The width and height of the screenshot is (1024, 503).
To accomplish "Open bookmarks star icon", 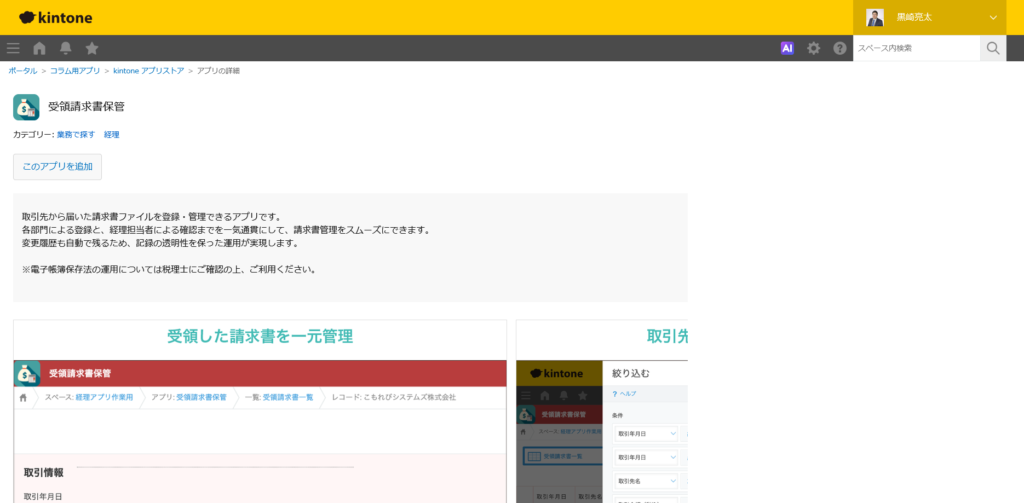I will point(92,48).
